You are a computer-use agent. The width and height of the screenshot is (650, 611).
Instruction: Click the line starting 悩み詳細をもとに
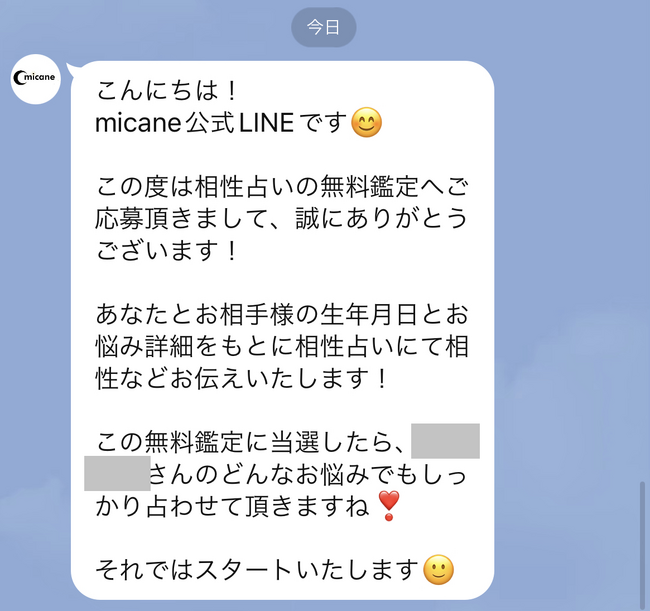click(x=282, y=346)
